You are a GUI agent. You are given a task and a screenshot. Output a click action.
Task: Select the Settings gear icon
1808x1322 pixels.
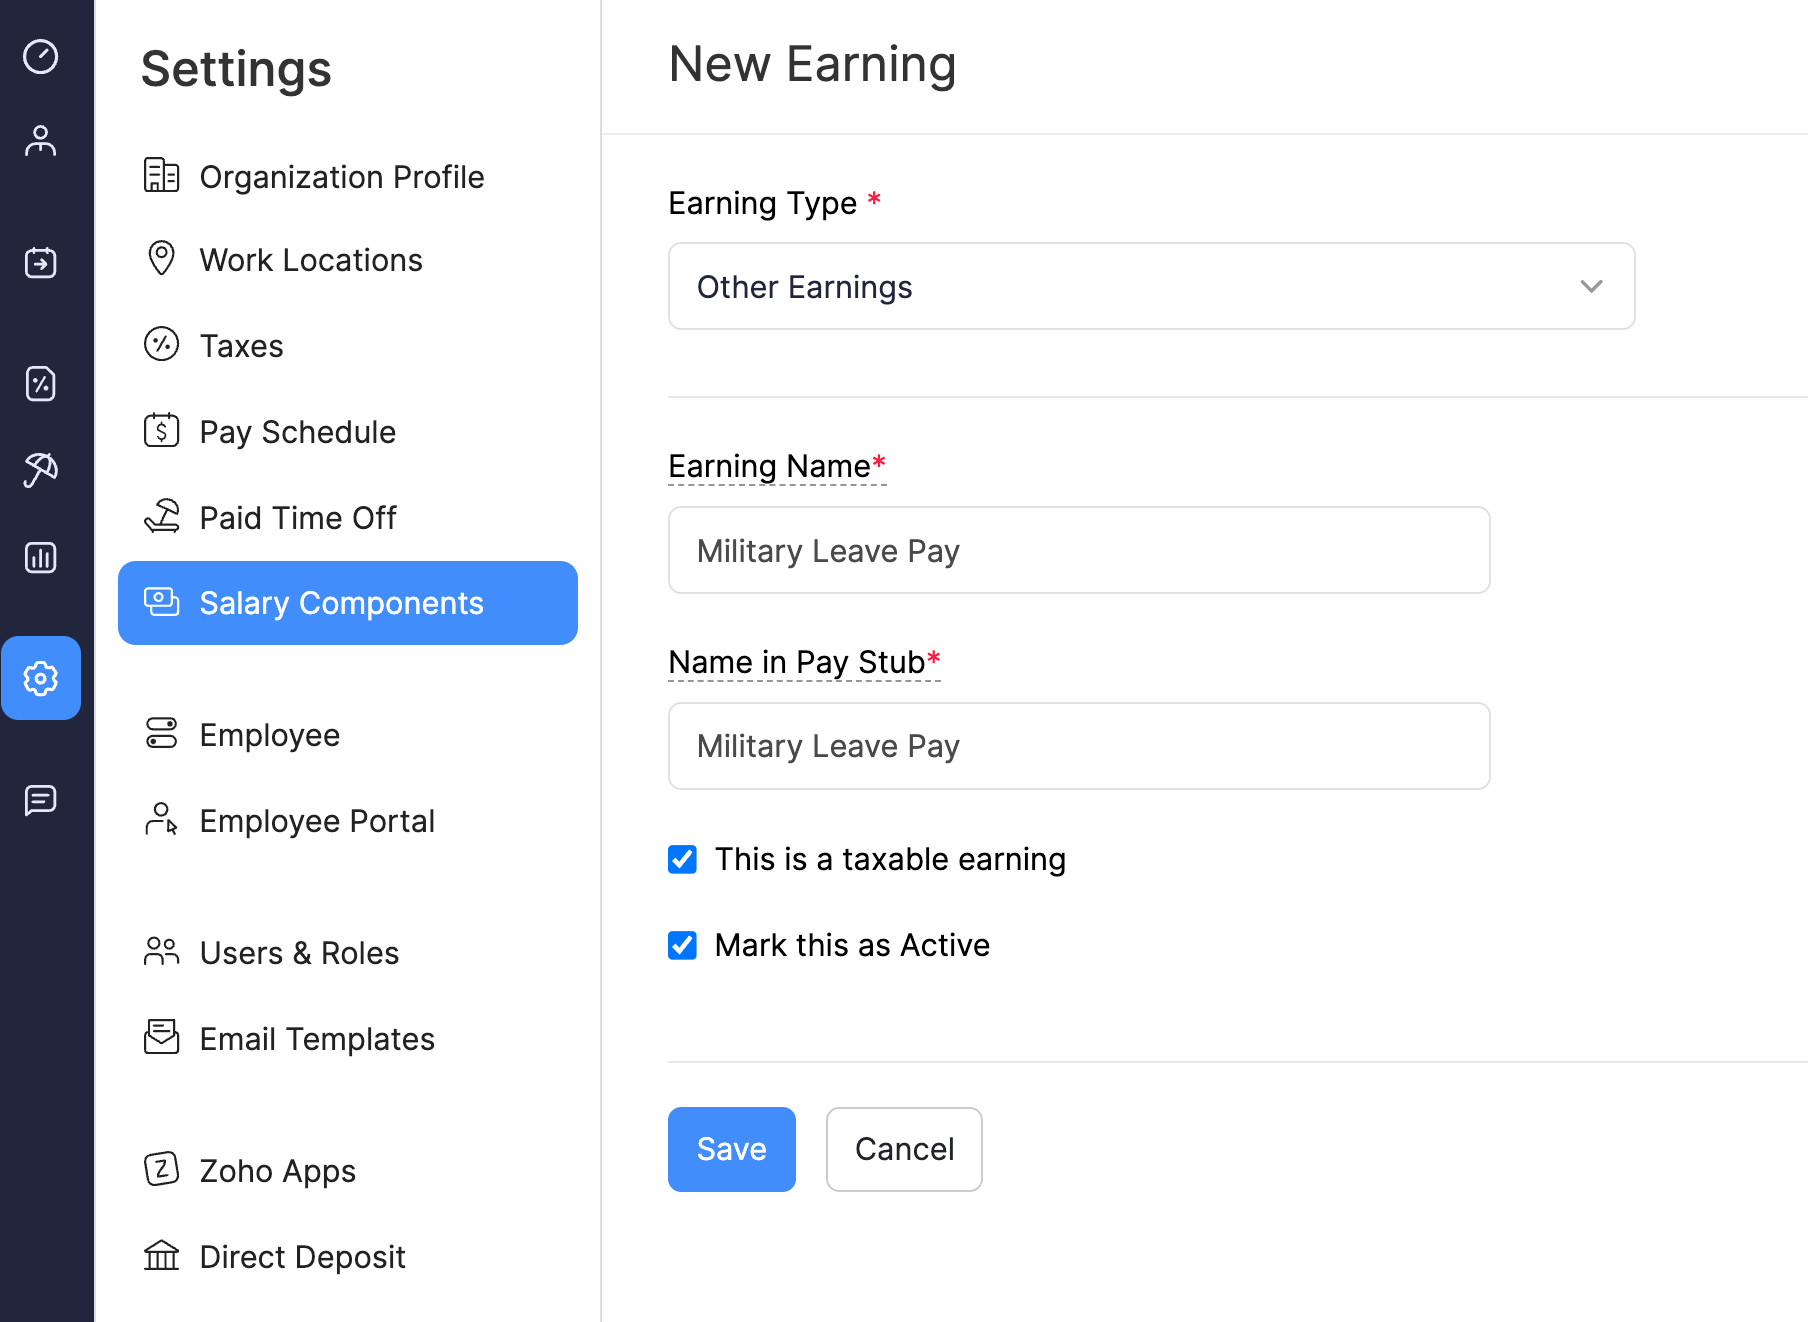pos(40,678)
